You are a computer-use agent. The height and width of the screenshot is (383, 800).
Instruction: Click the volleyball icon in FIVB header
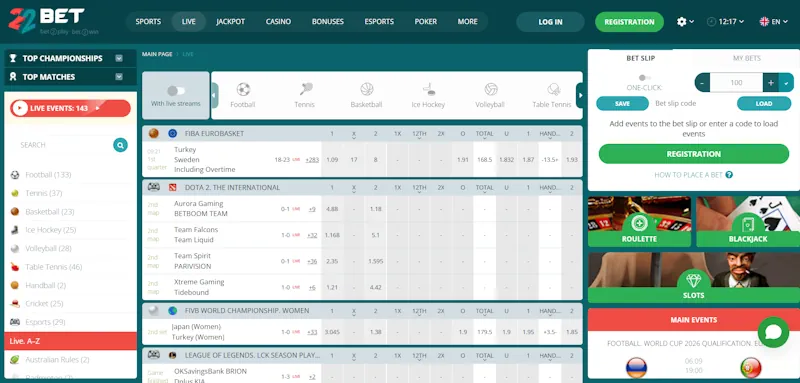(153, 311)
